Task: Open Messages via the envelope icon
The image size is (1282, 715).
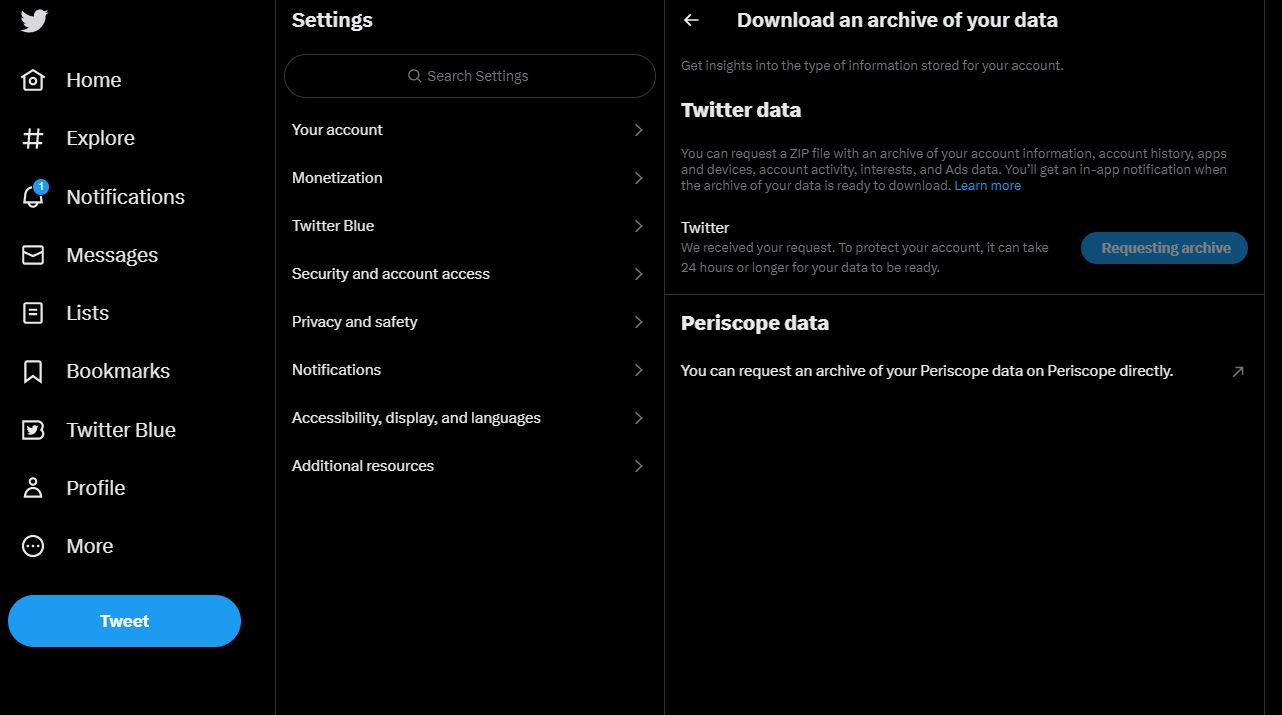Action: click(x=33, y=254)
